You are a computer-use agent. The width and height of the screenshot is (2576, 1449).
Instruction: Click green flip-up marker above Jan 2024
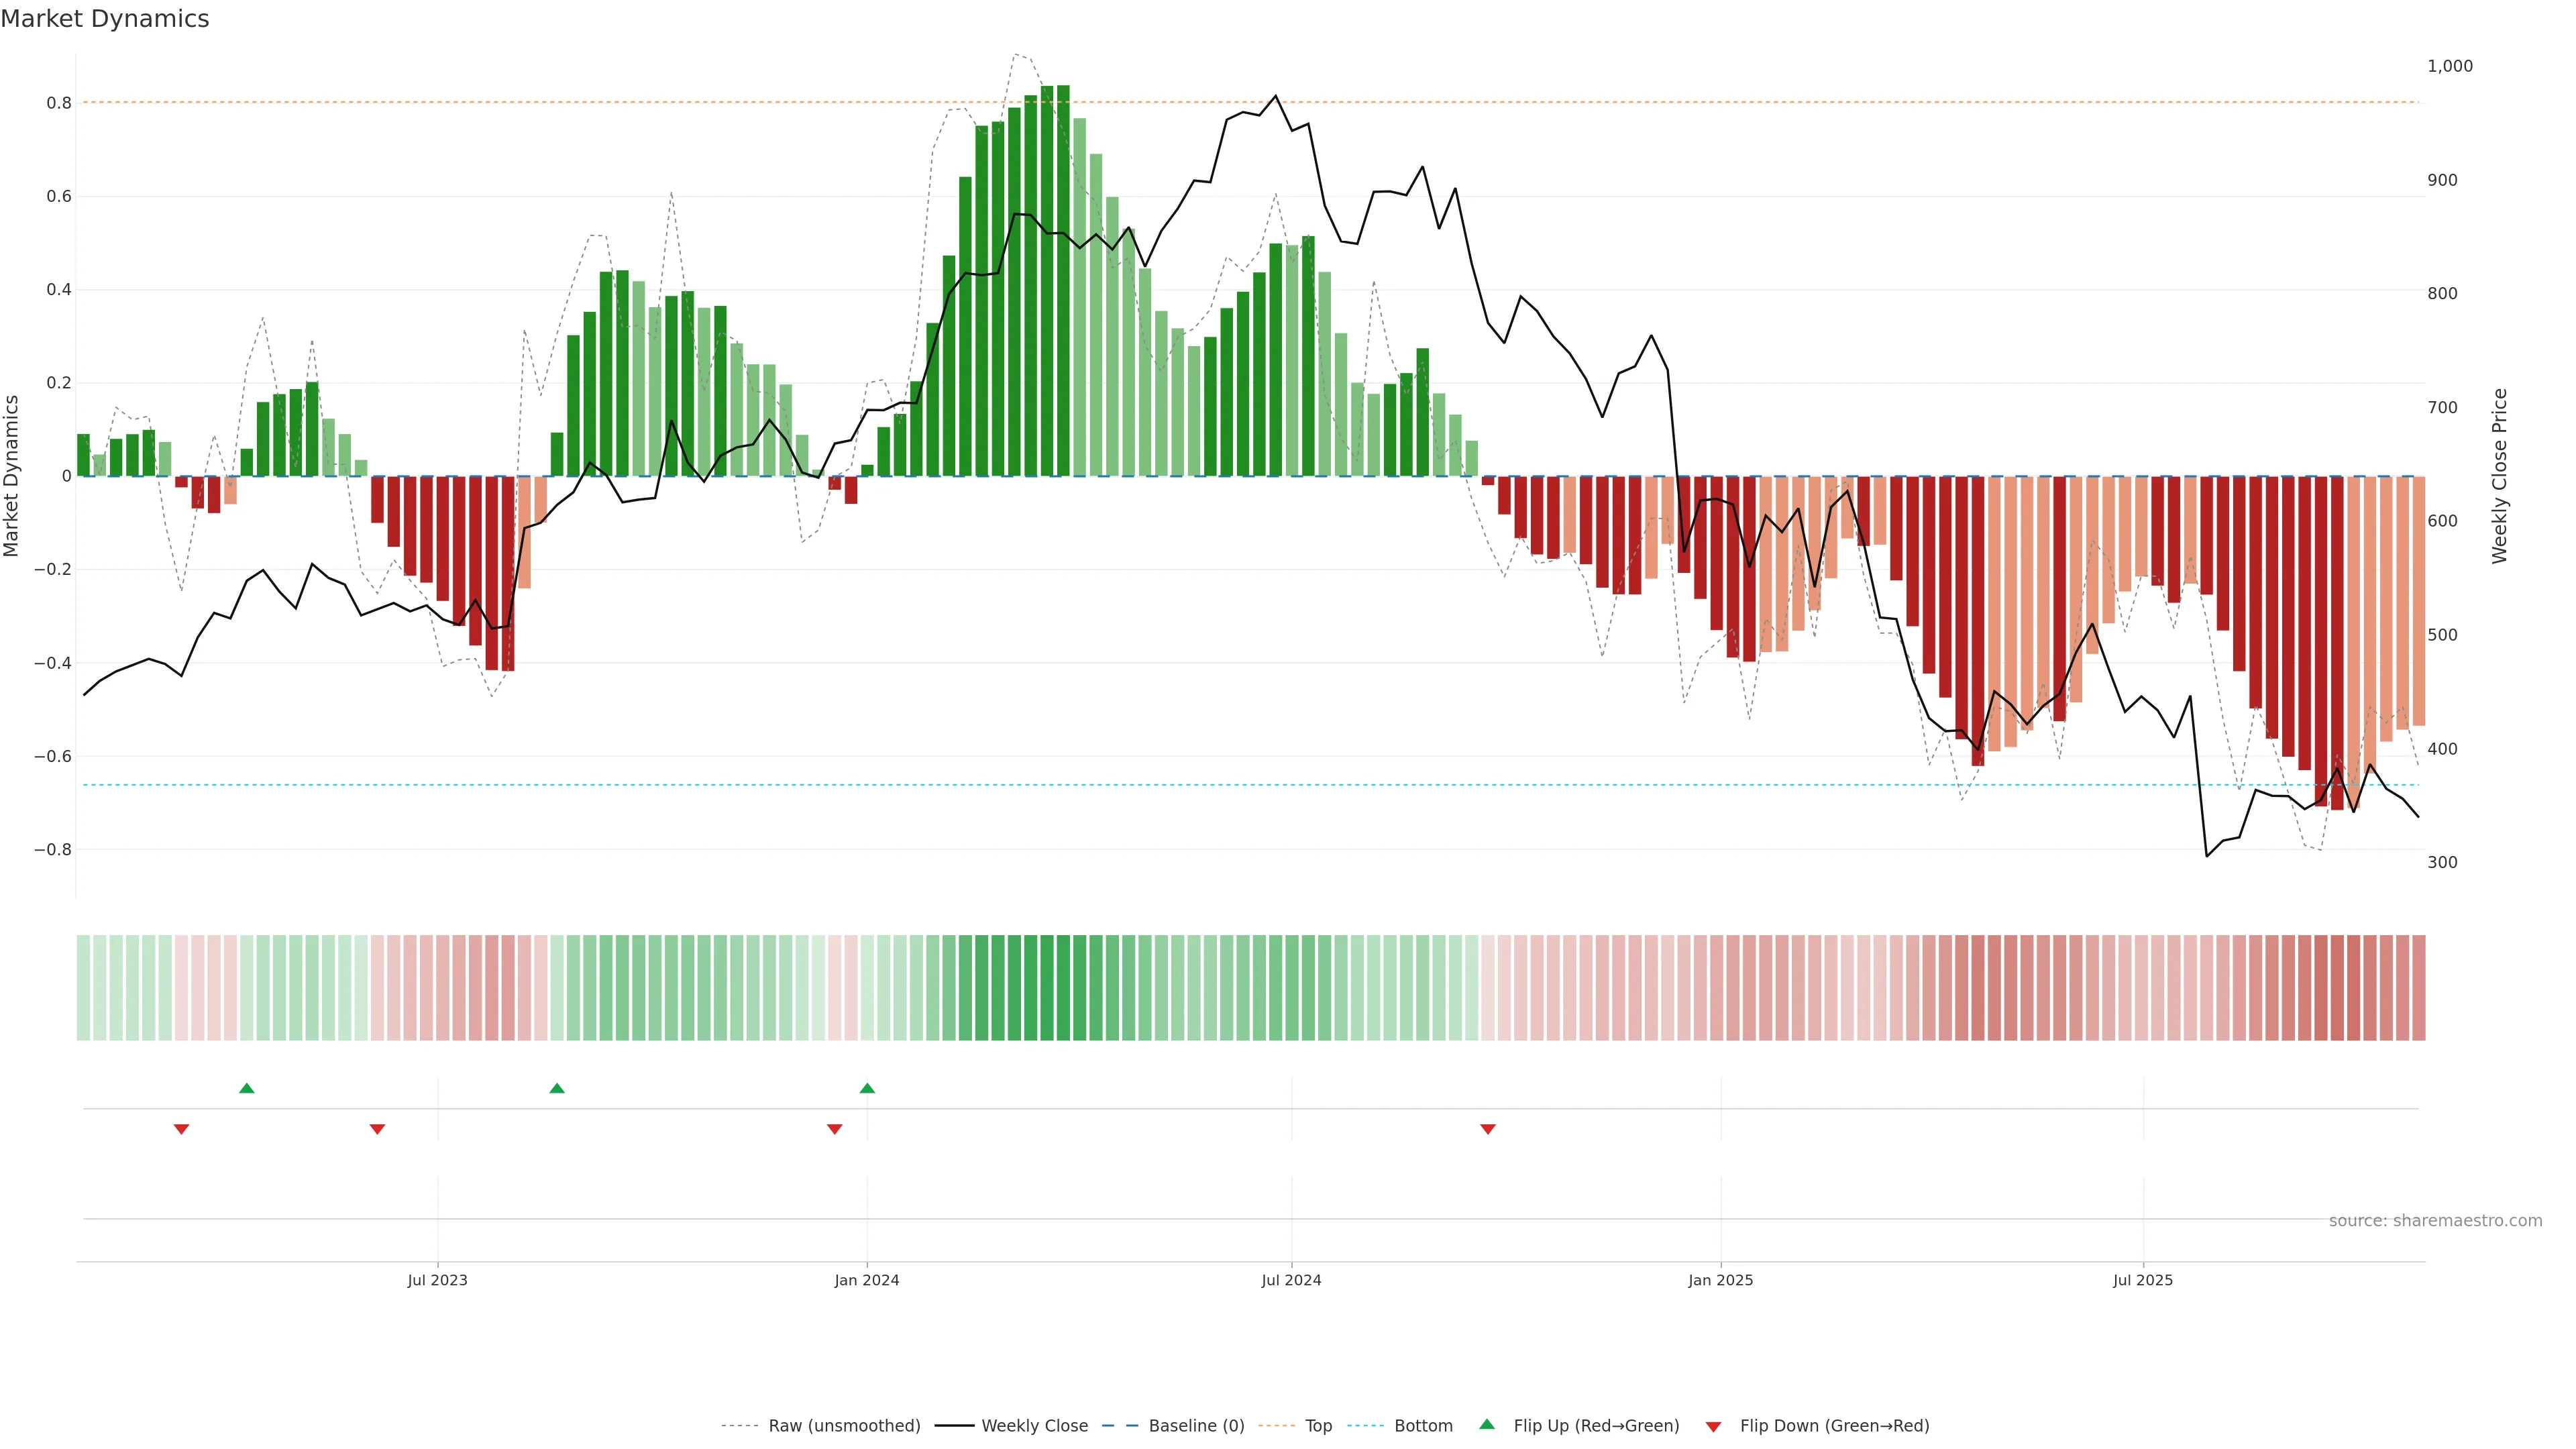(x=867, y=1088)
